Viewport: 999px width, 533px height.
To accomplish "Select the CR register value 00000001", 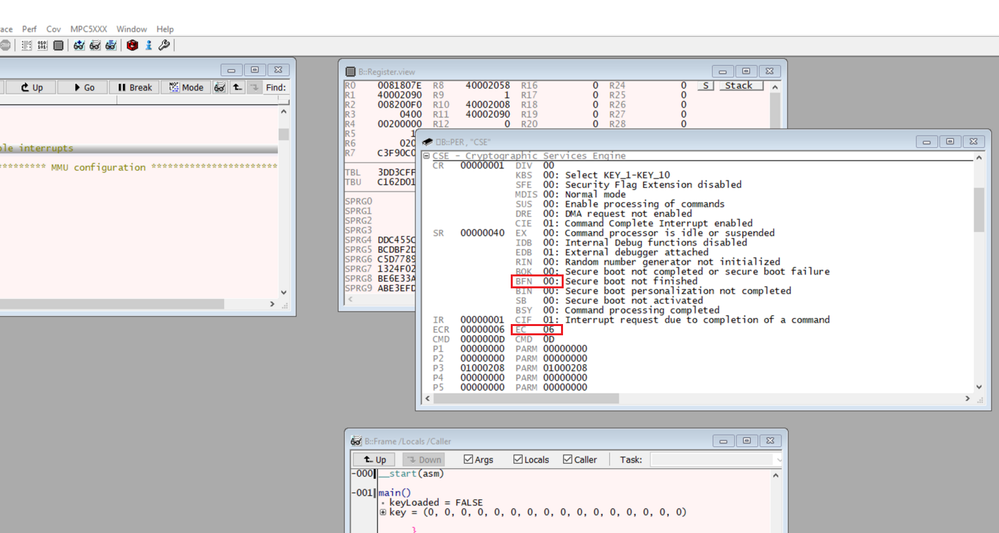I will (x=482, y=166).
